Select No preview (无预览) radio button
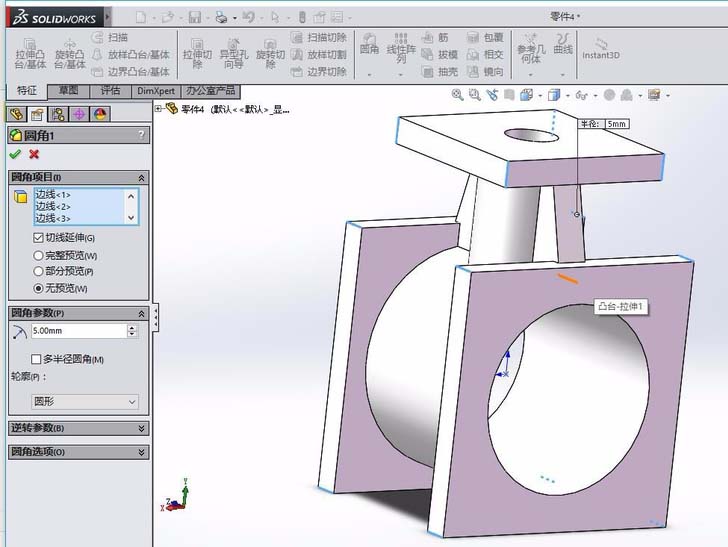Image resolution: width=728 pixels, height=547 pixels. [38, 288]
